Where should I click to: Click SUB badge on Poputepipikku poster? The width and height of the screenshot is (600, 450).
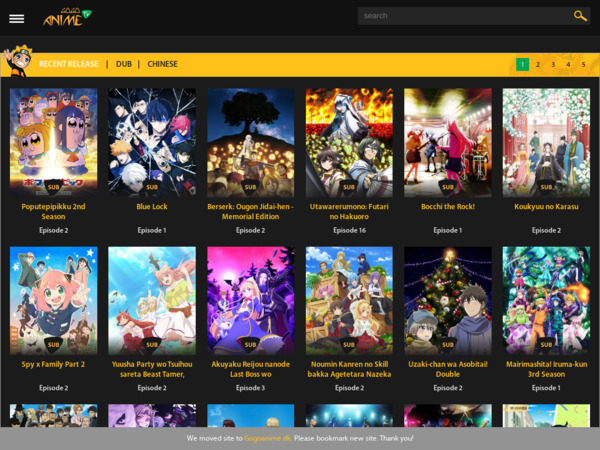54,187
